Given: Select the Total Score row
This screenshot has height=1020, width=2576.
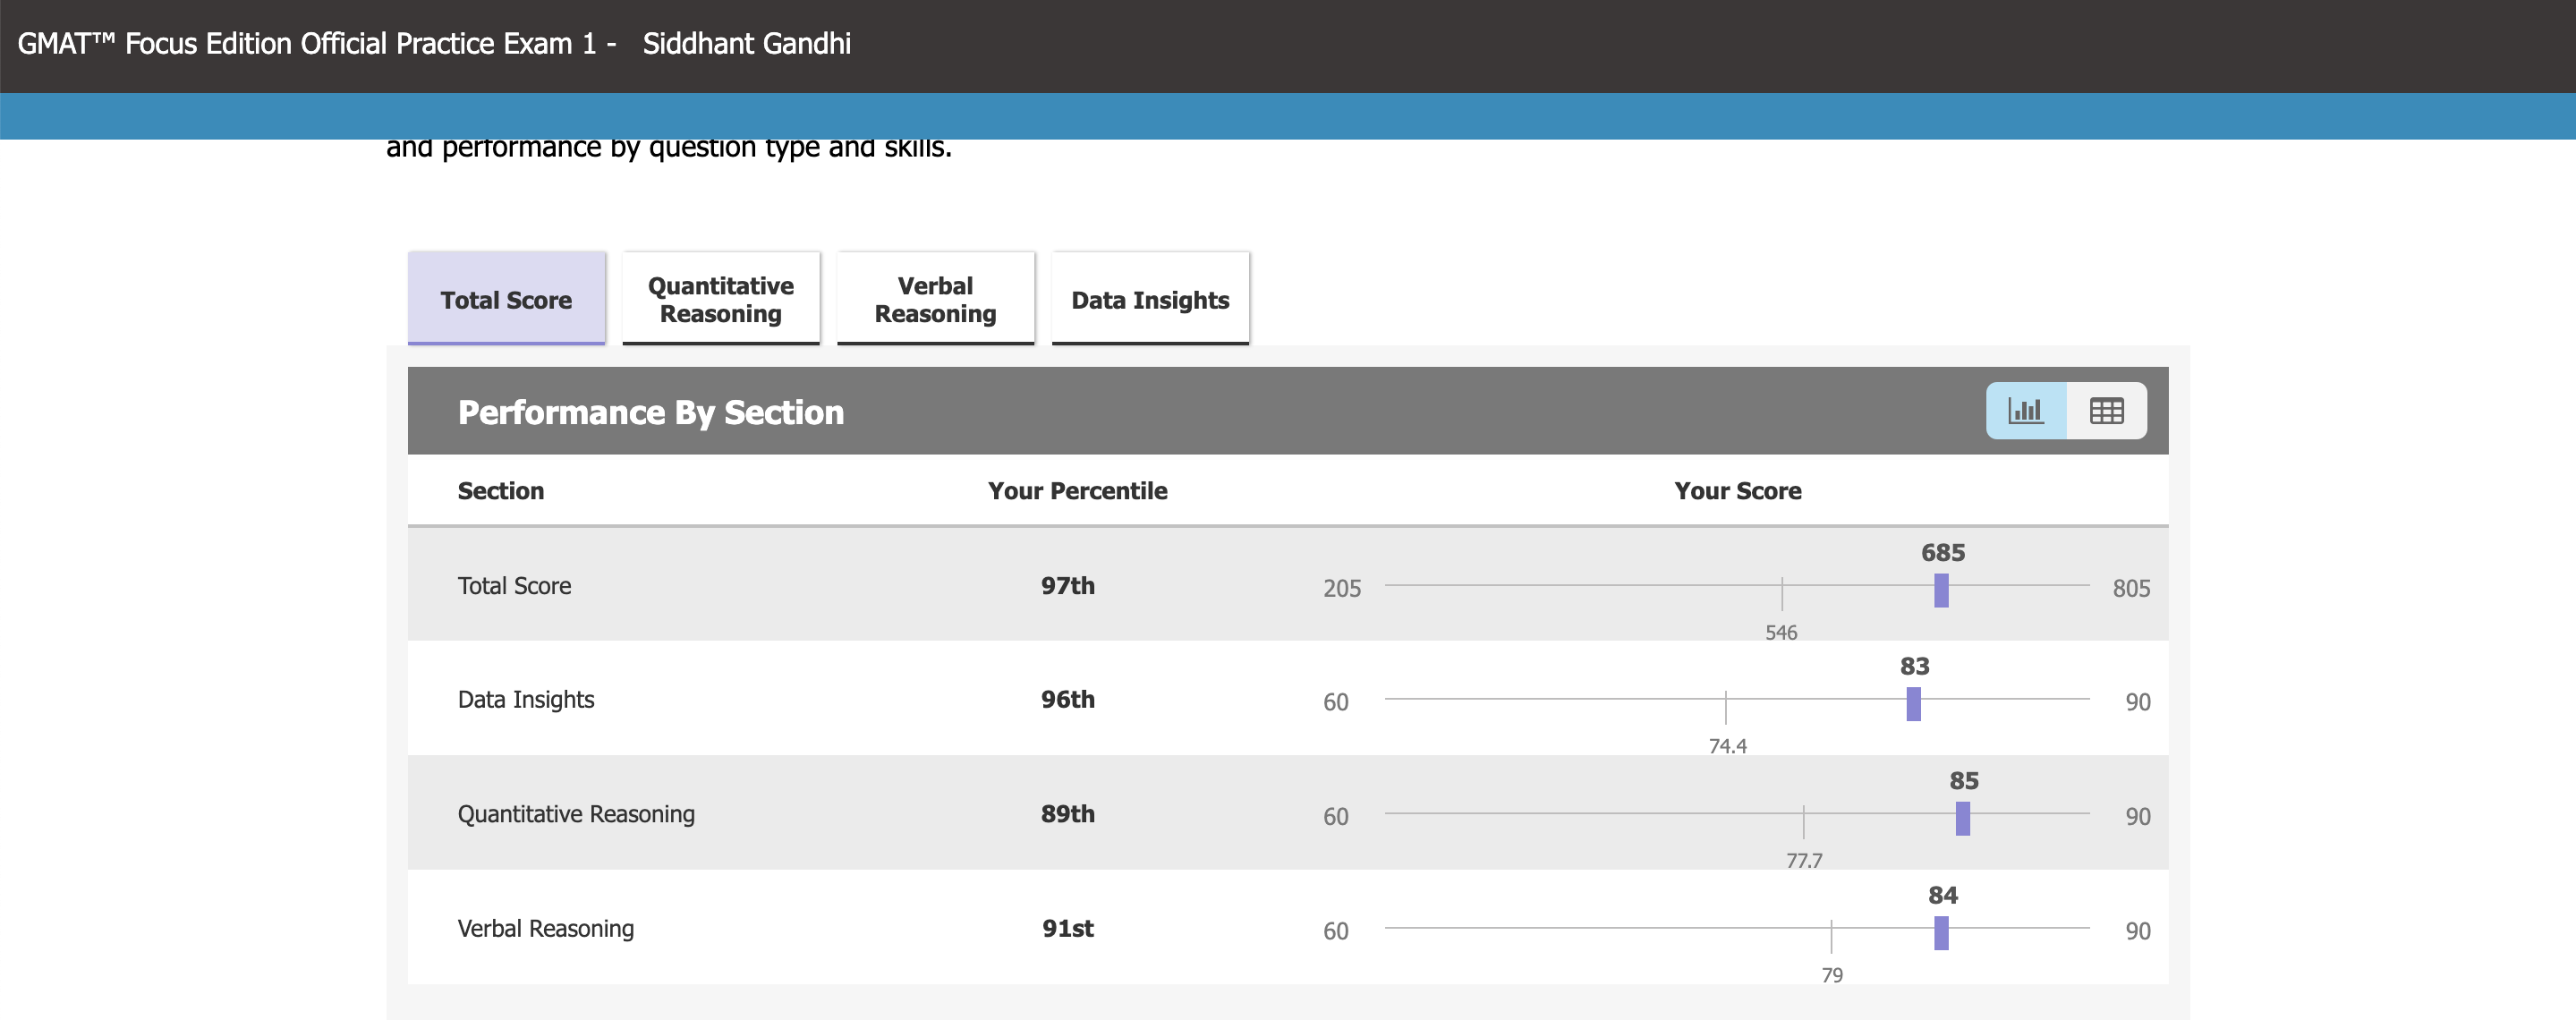Looking at the screenshot, I should tap(514, 586).
